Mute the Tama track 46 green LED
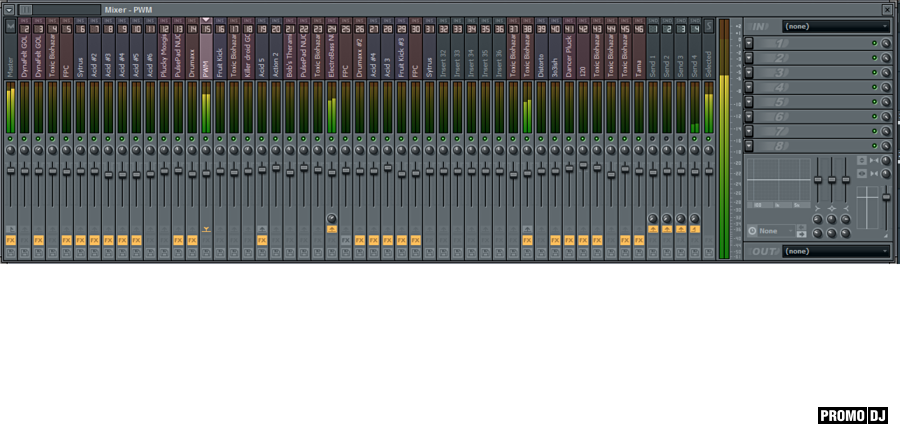900x440 pixels. click(639, 139)
